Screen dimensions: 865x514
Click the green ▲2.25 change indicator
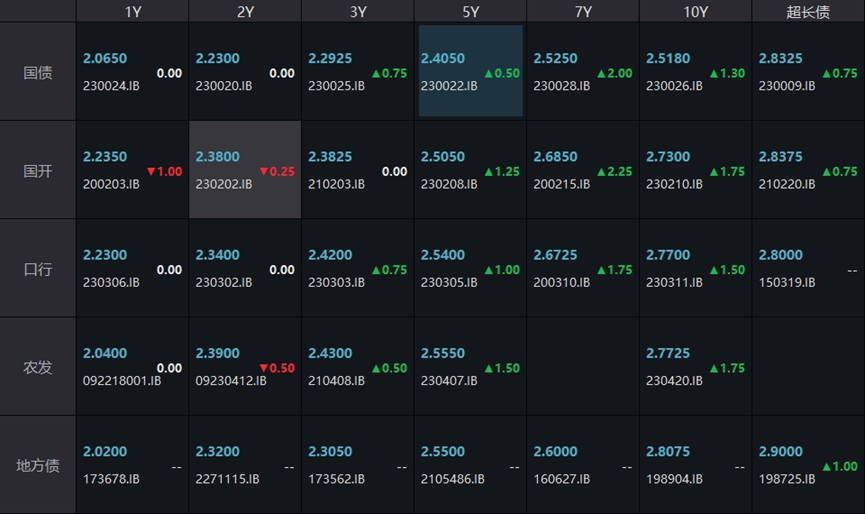(614, 172)
